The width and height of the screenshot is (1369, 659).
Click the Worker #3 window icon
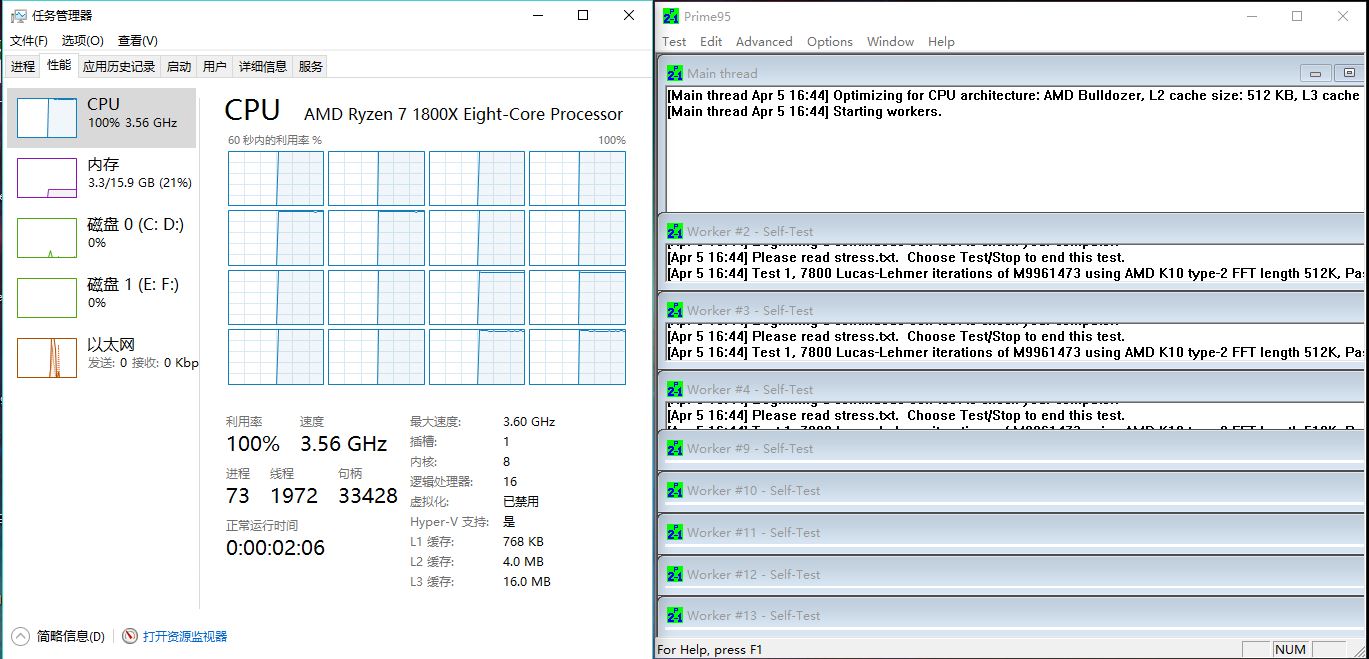pos(675,310)
